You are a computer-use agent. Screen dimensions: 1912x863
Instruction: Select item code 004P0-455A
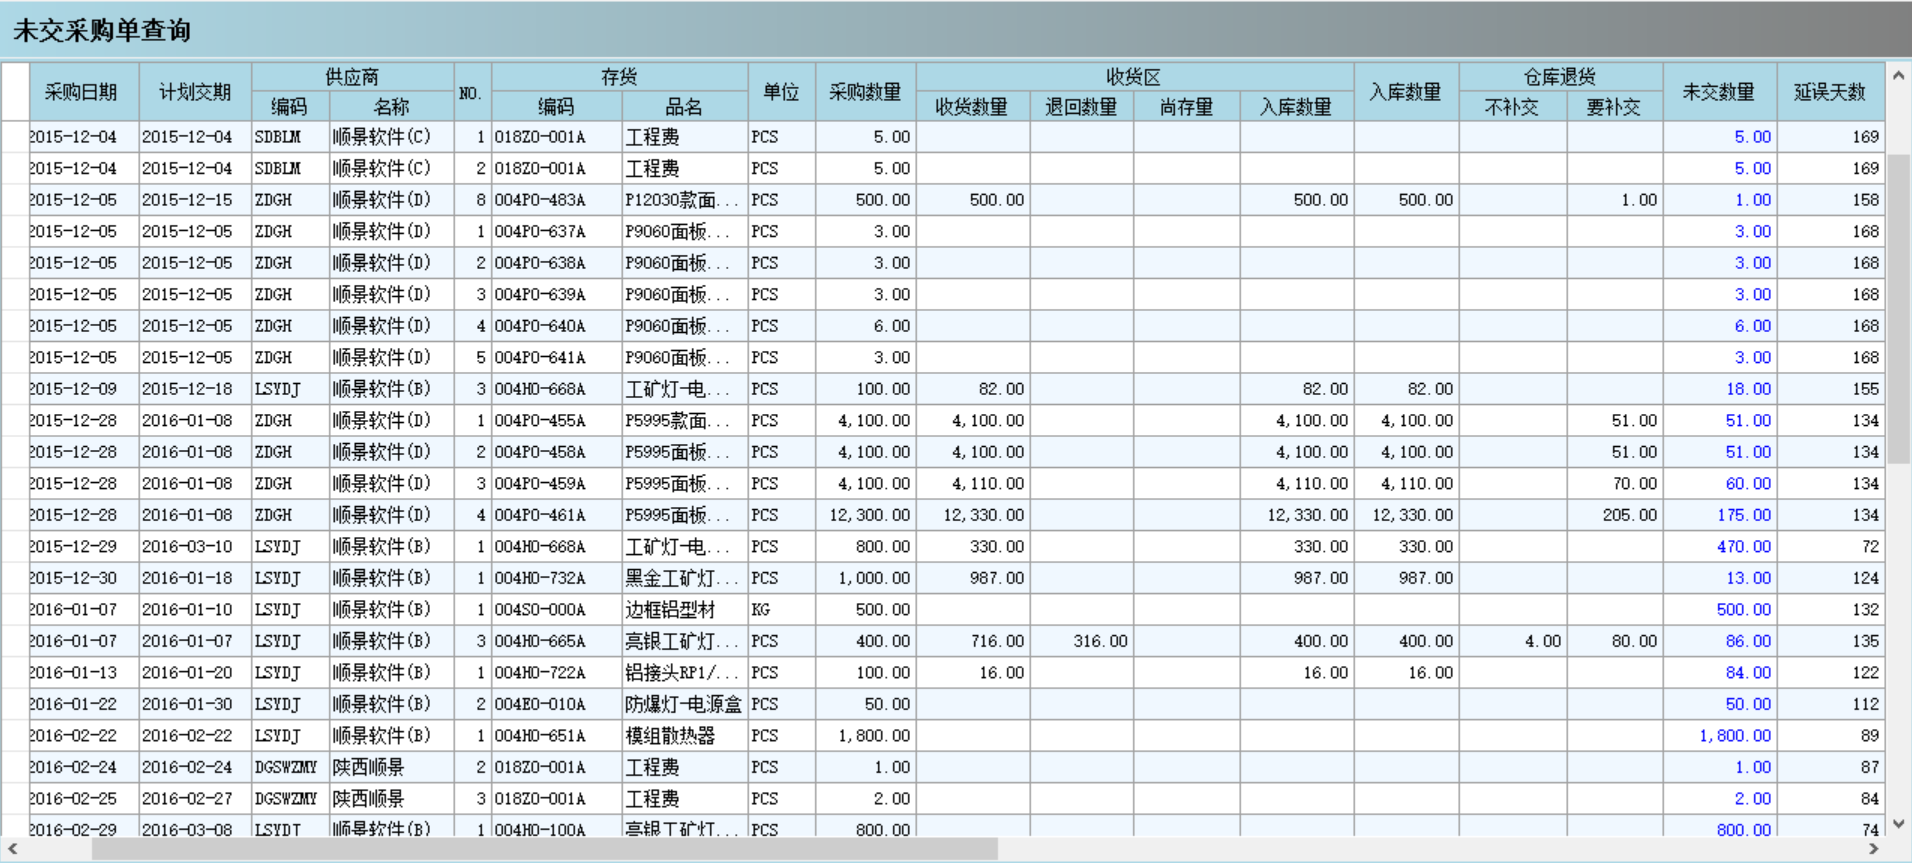point(556,421)
